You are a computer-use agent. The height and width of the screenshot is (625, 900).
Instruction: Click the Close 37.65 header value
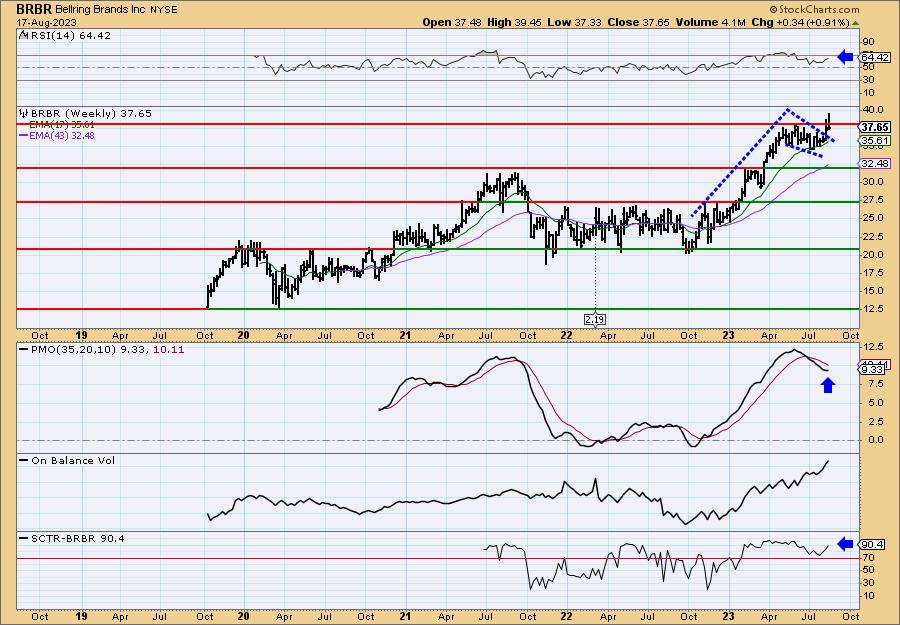tap(636, 22)
